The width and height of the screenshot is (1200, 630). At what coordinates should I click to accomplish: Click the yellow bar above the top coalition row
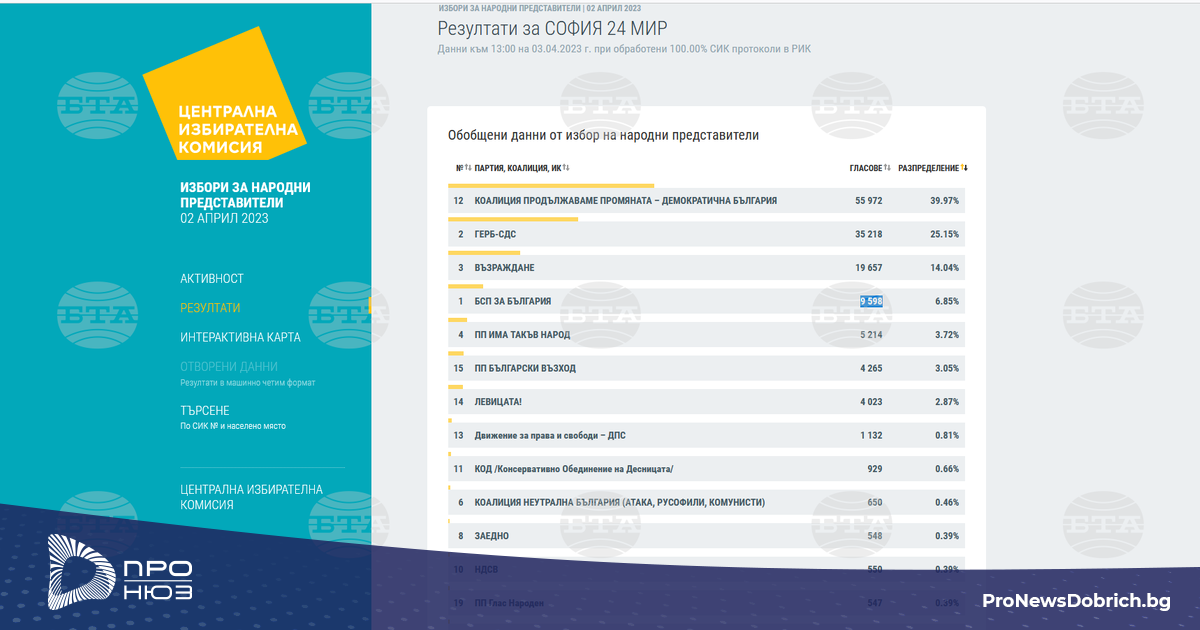pyautogui.click(x=551, y=185)
